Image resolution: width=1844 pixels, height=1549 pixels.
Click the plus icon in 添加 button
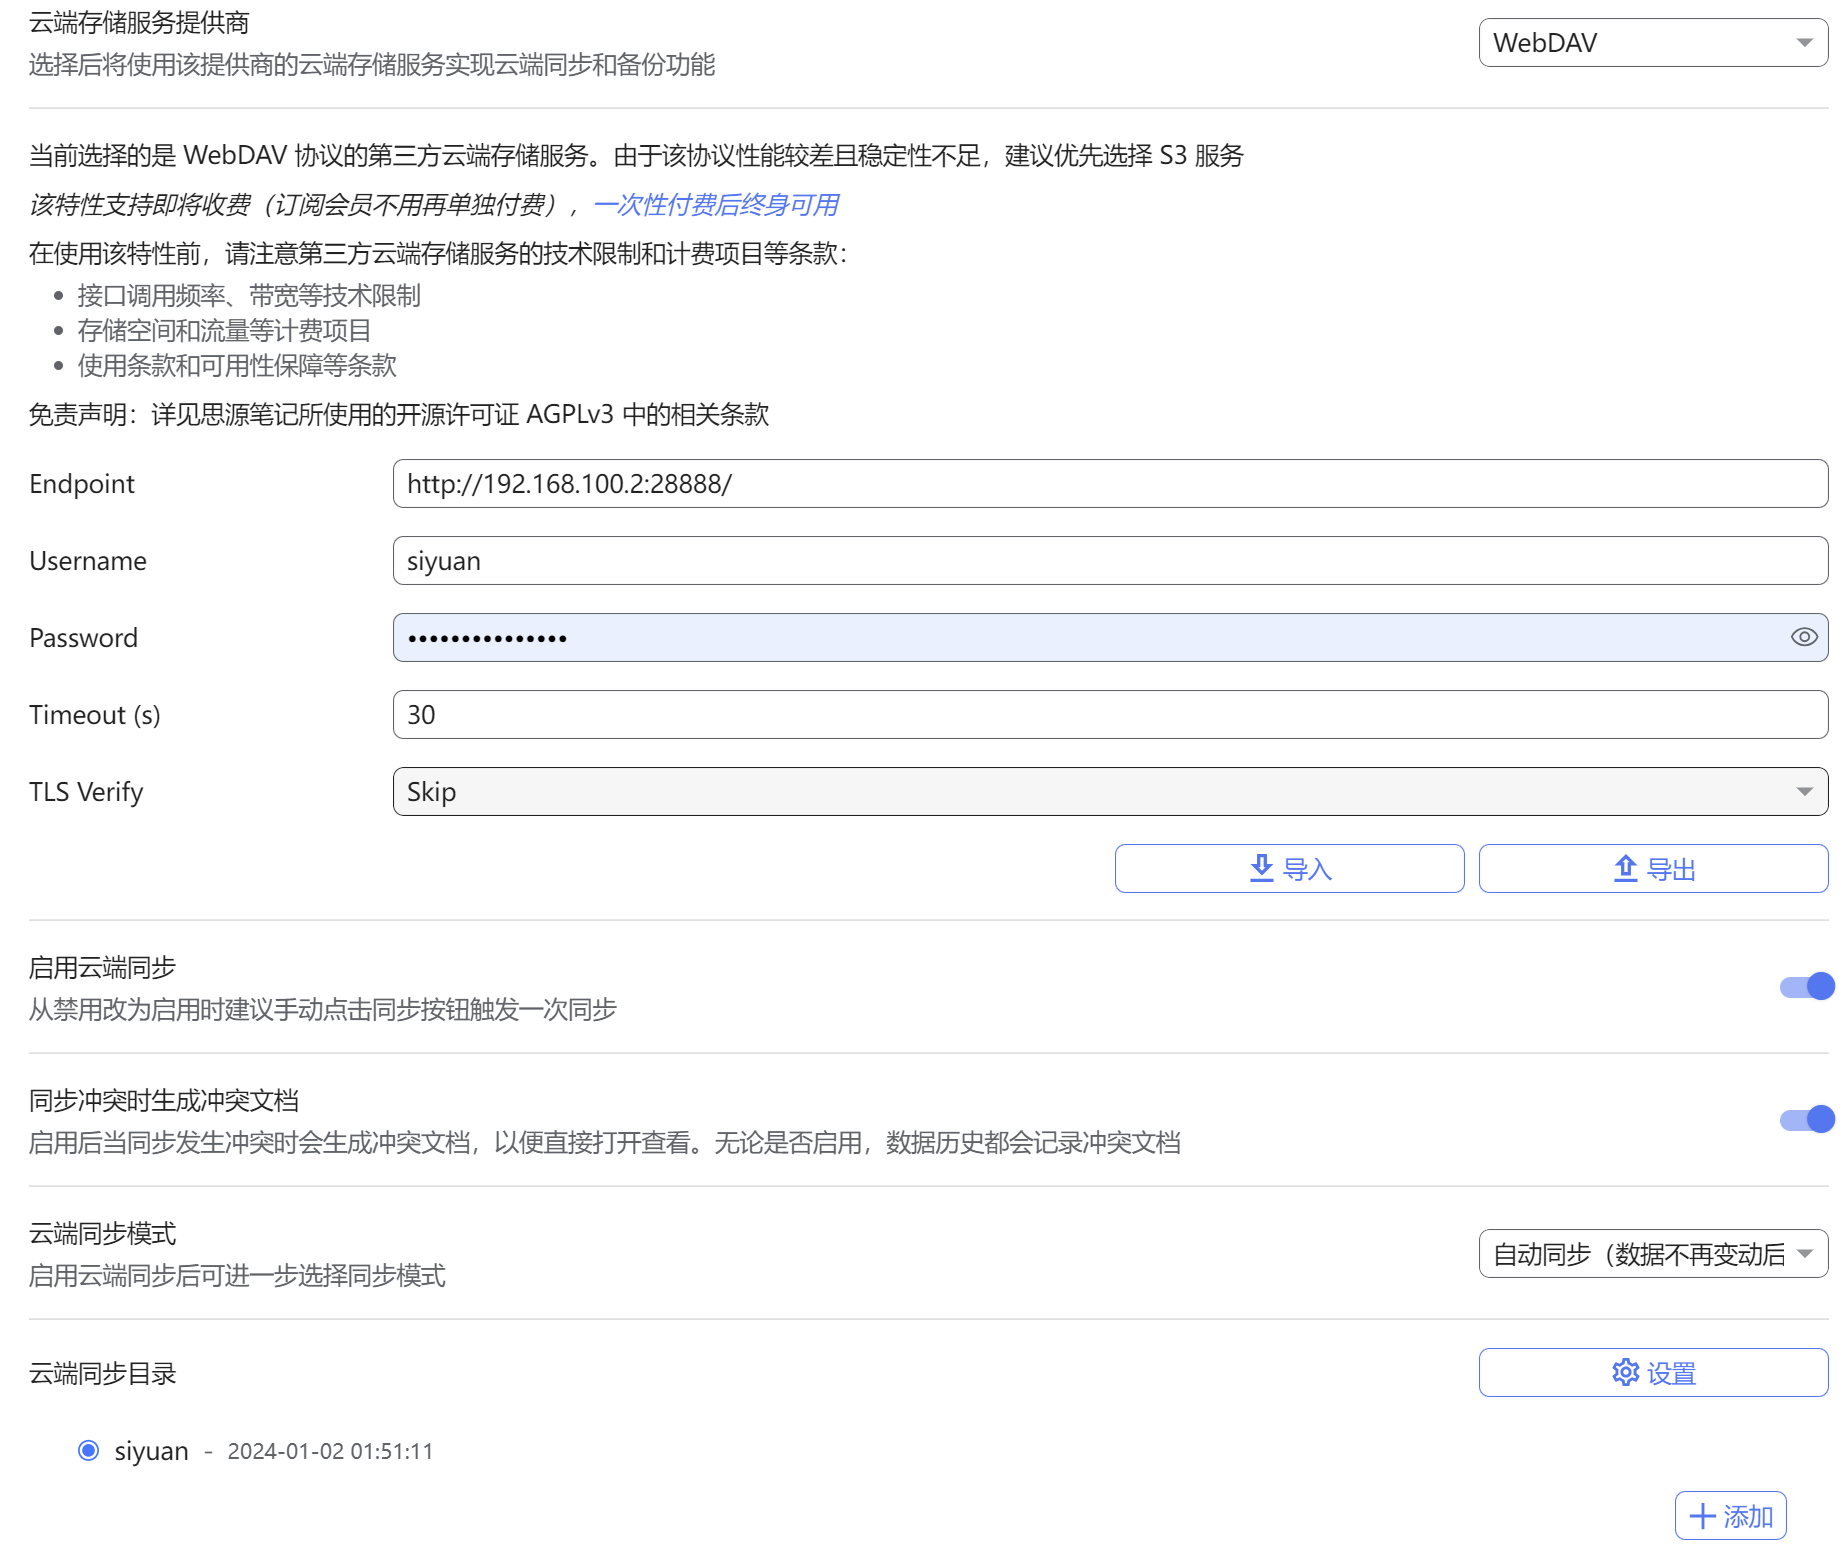(x=1701, y=1516)
